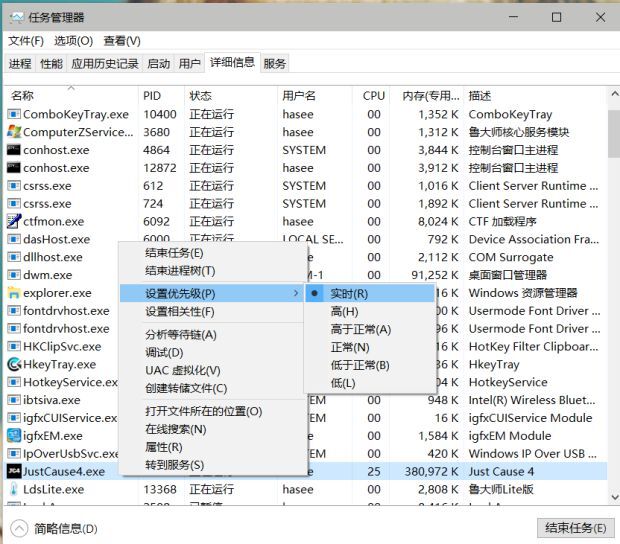Click the dllhost.exe icon
Image resolution: width=620 pixels, height=544 pixels.
click(14, 257)
